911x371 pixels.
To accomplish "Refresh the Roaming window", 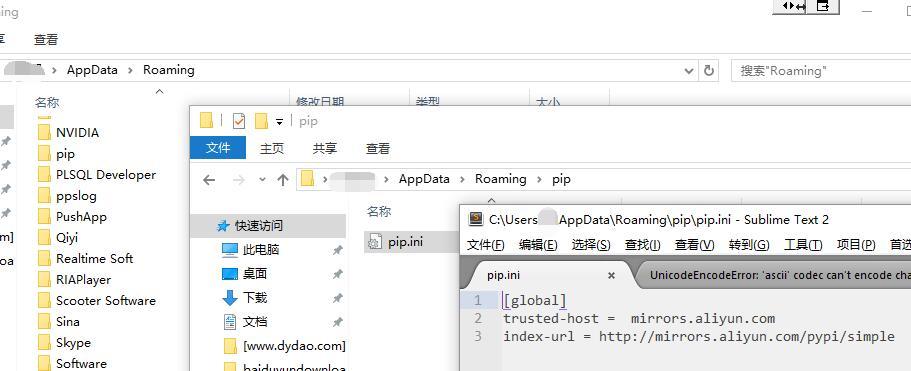I will pyautogui.click(x=708, y=70).
